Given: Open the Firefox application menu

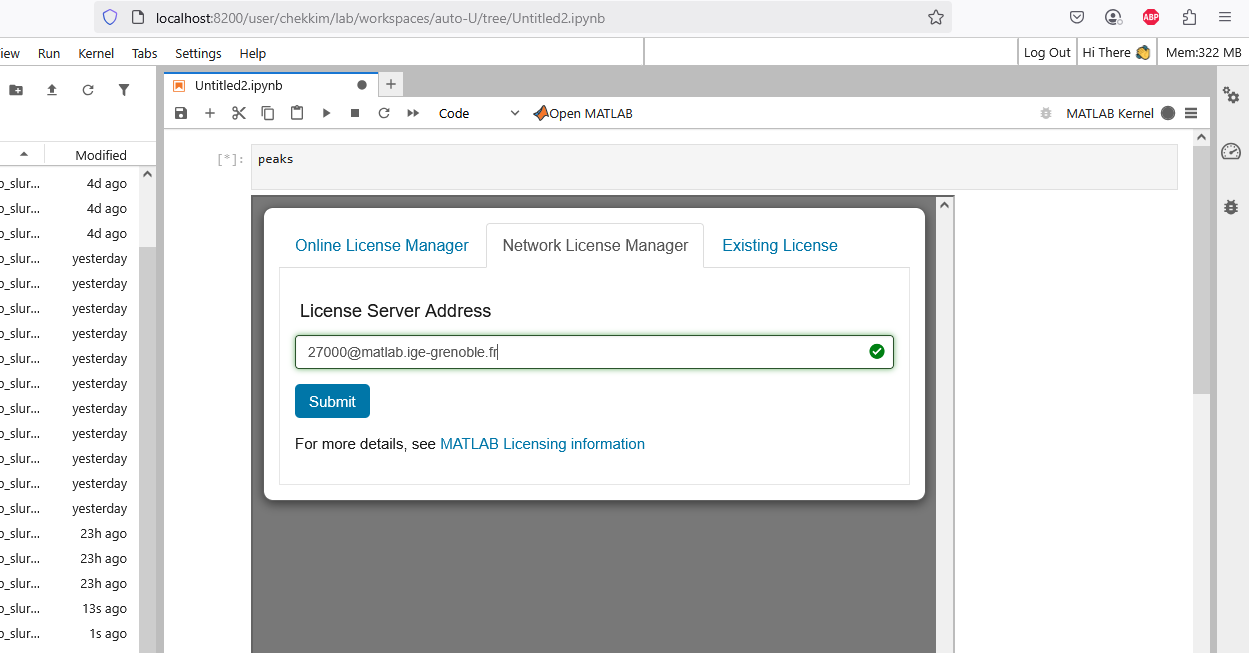Looking at the screenshot, I should [x=1225, y=17].
